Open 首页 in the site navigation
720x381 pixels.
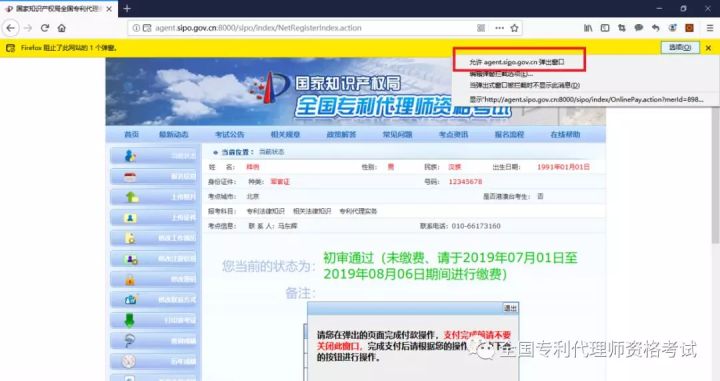131,134
